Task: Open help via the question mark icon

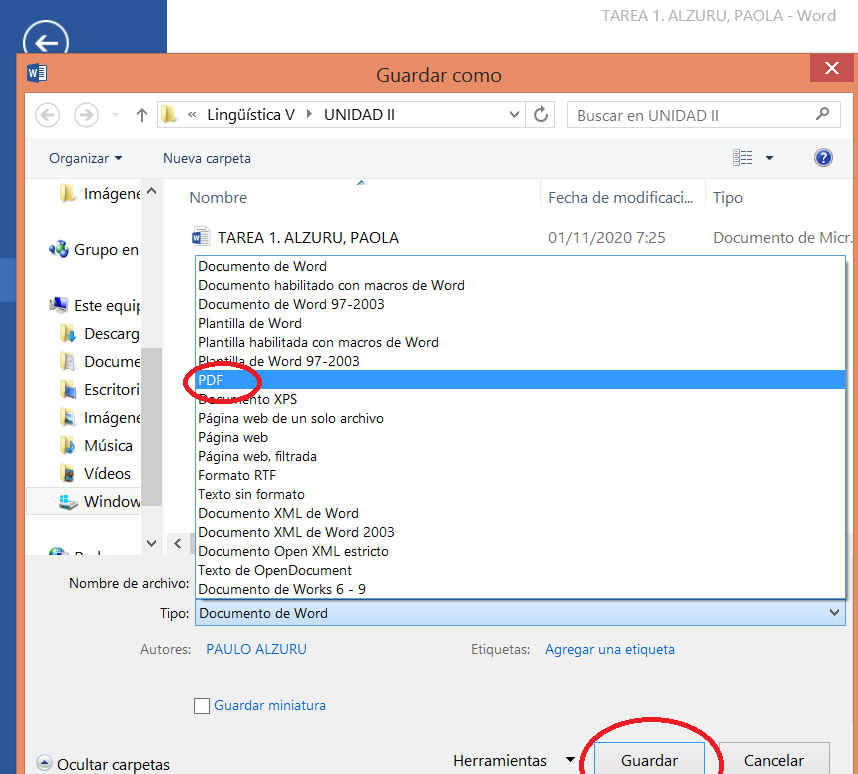Action: click(x=822, y=157)
